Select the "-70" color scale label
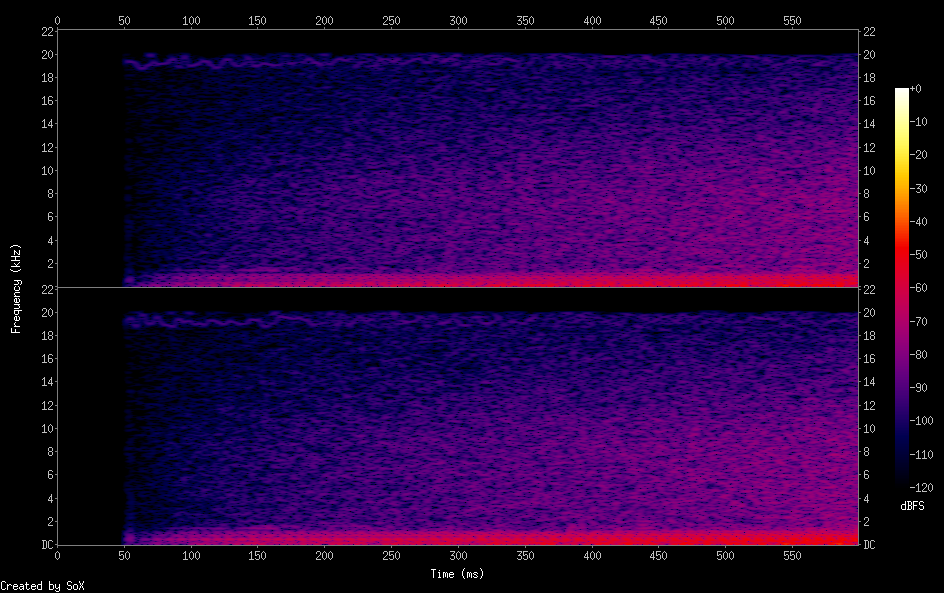This screenshot has width=944, height=593. point(919,321)
